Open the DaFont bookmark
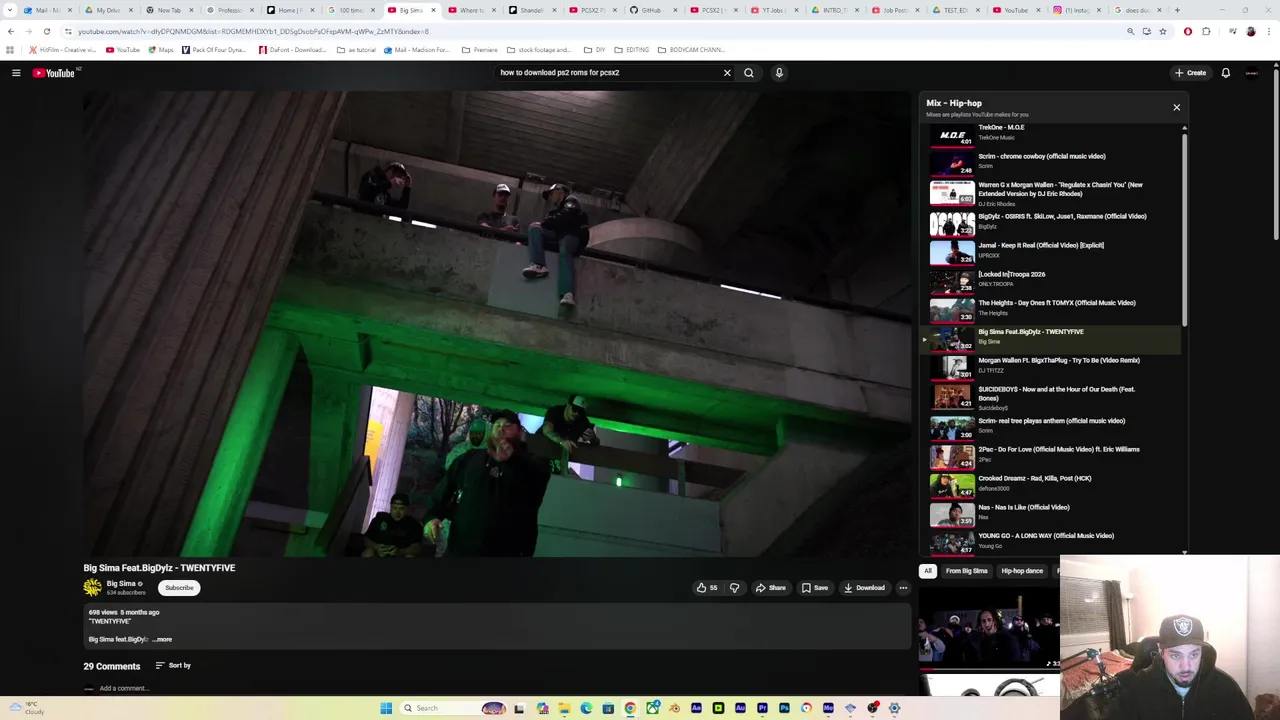Image resolution: width=1280 pixels, height=720 pixels. pyautogui.click(x=292, y=50)
